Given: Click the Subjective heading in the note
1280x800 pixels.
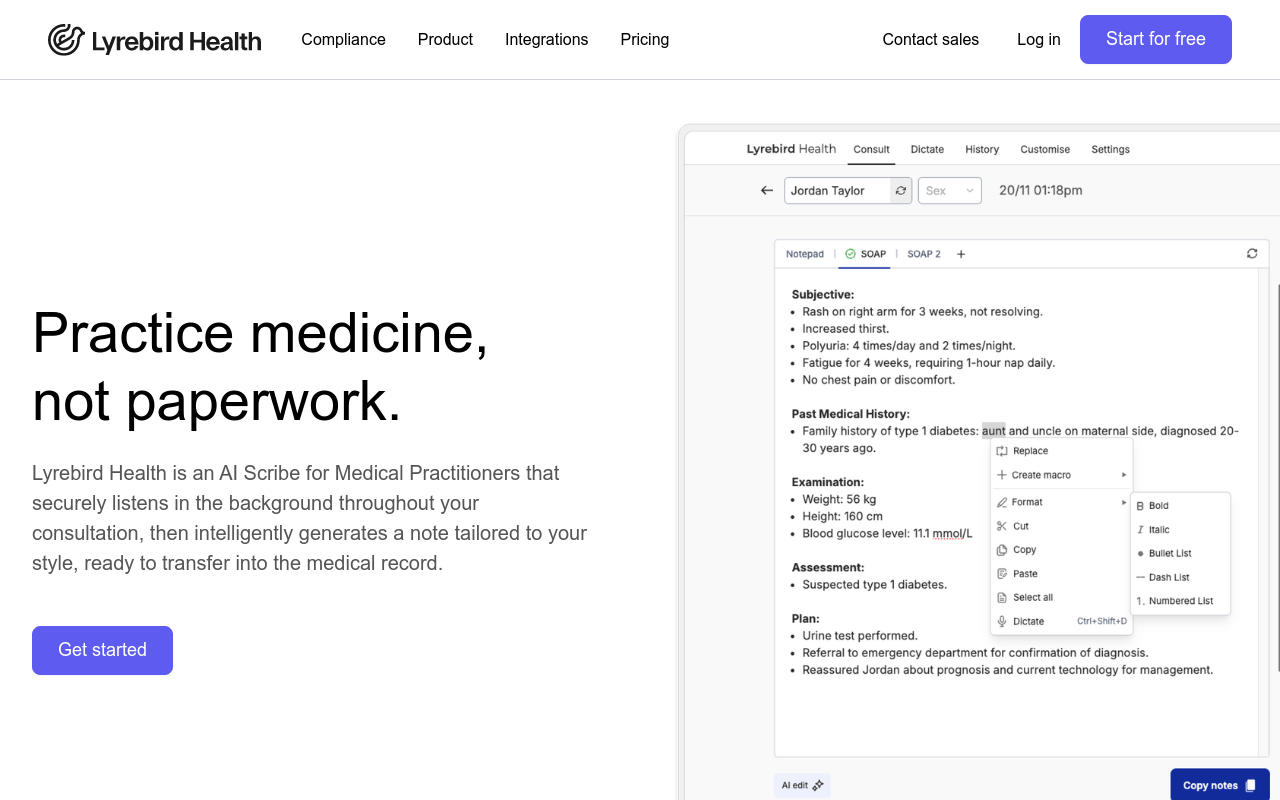Looking at the screenshot, I should tap(823, 295).
